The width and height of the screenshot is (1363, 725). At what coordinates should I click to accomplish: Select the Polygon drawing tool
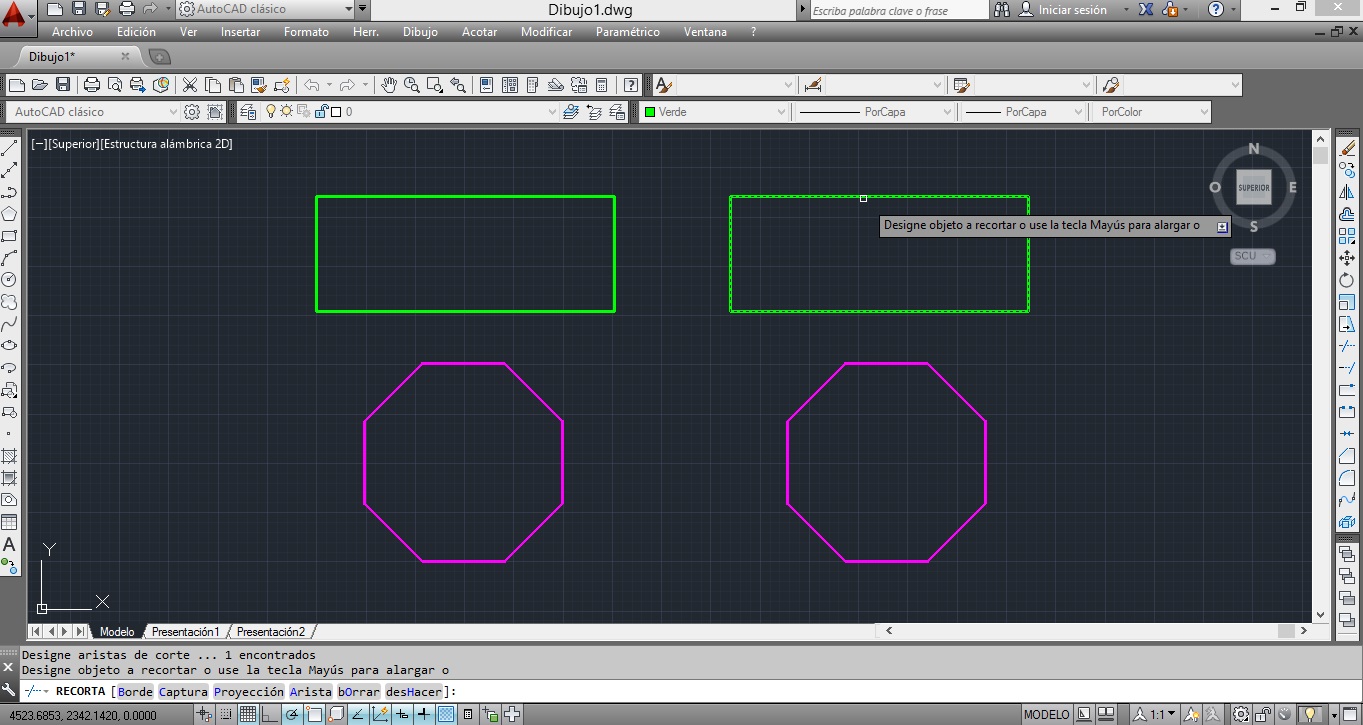[x=10, y=214]
